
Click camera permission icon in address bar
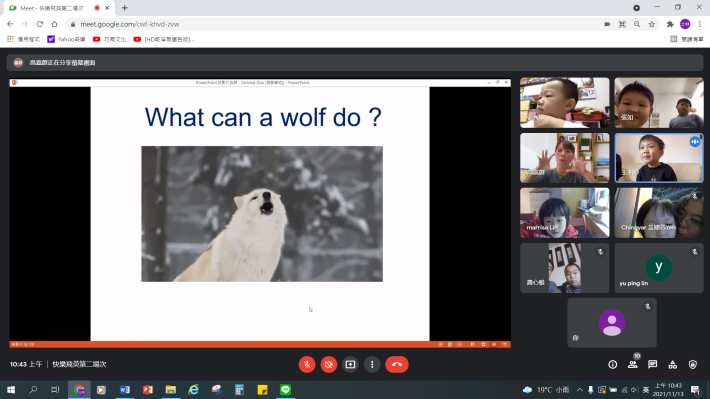[x=607, y=24]
